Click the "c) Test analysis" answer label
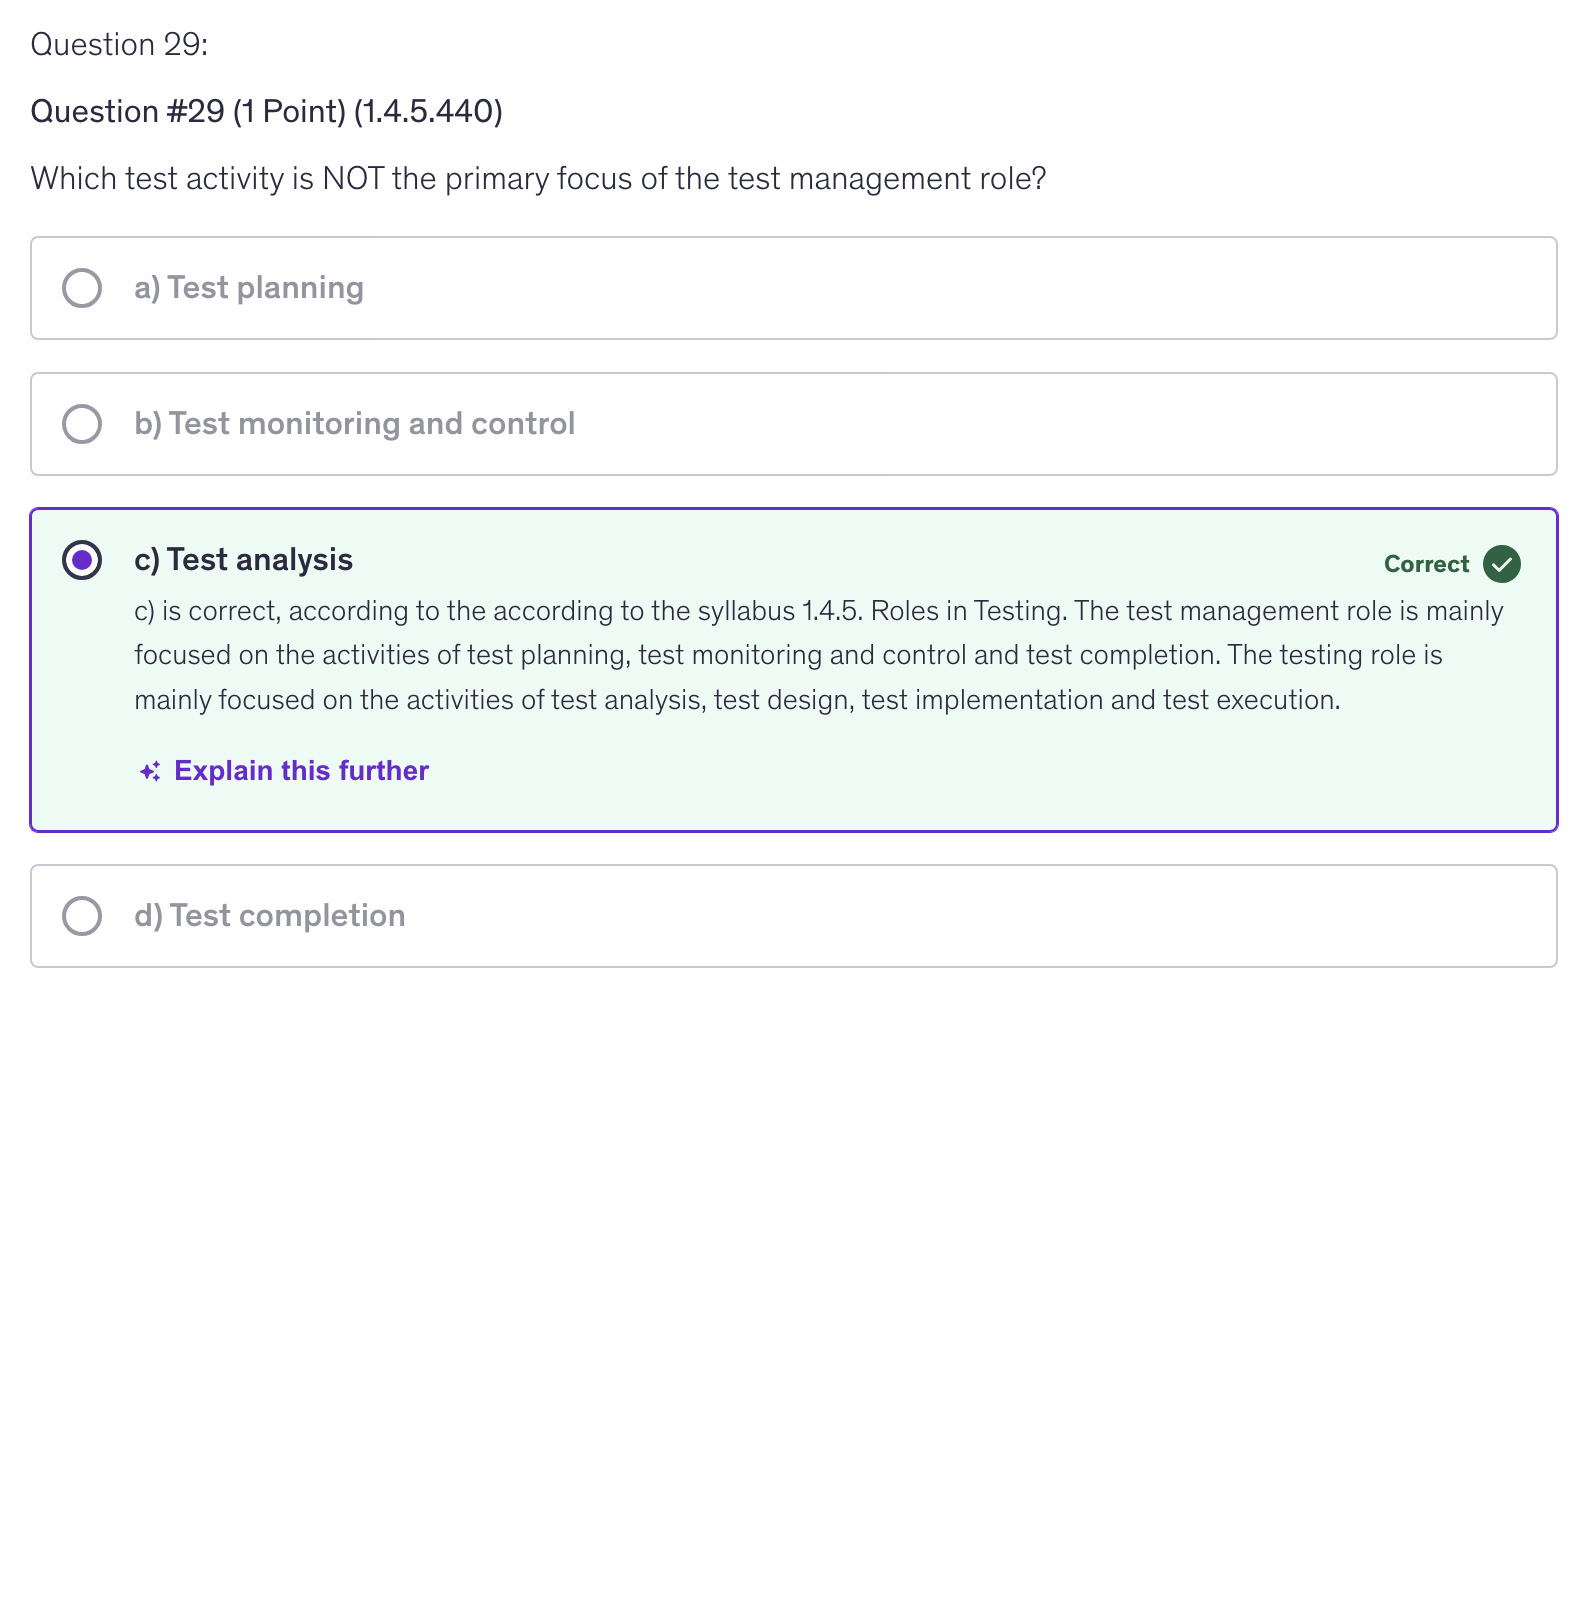Viewport: 1582px width, 1610px height. [243, 560]
